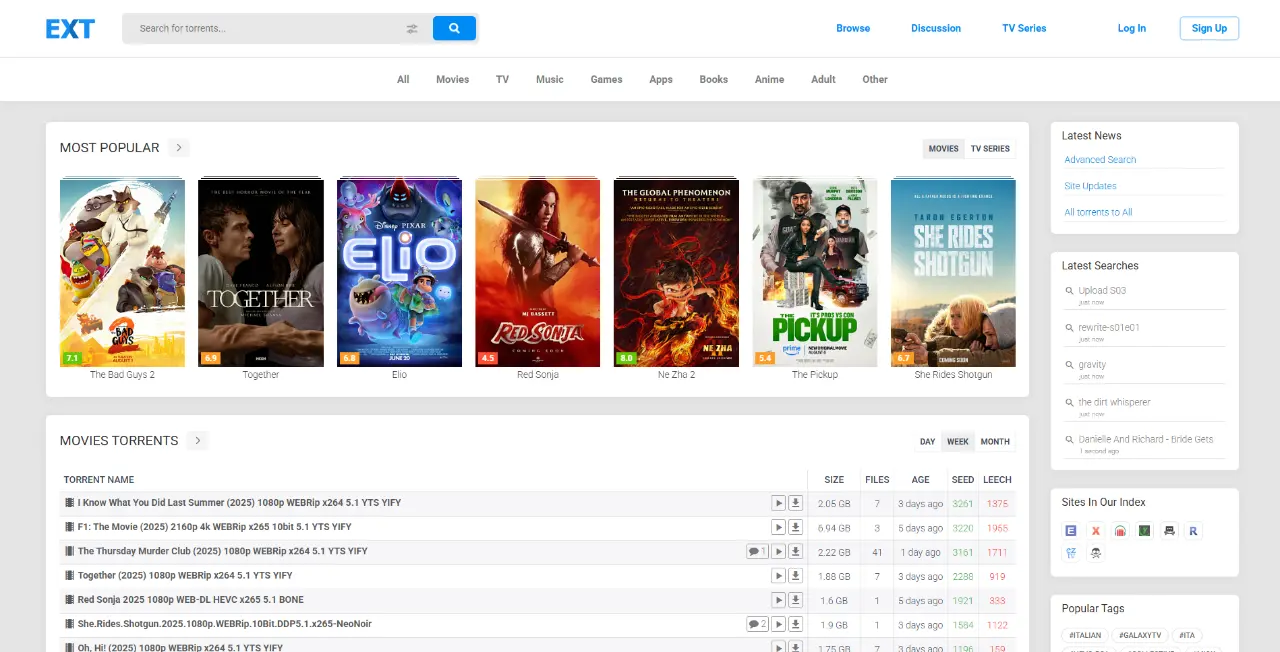Download the She.Rides.Shotgun NeoNoir torrent
This screenshot has height=652, width=1280.
click(x=795, y=624)
